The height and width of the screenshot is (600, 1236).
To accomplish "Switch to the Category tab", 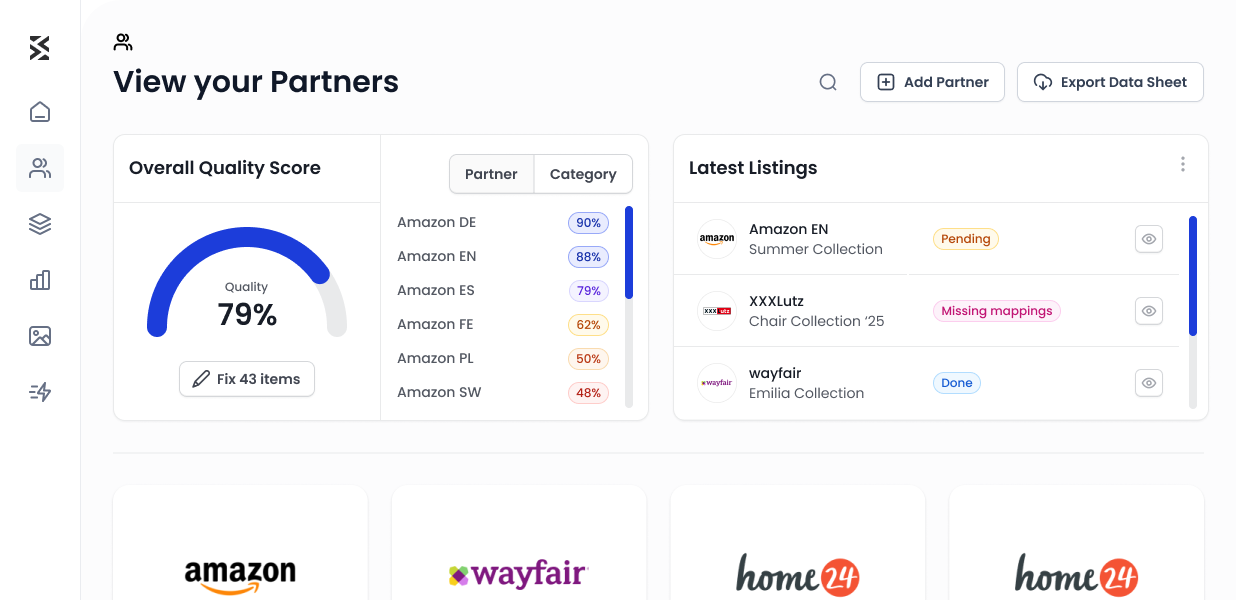I will click(x=583, y=174).
